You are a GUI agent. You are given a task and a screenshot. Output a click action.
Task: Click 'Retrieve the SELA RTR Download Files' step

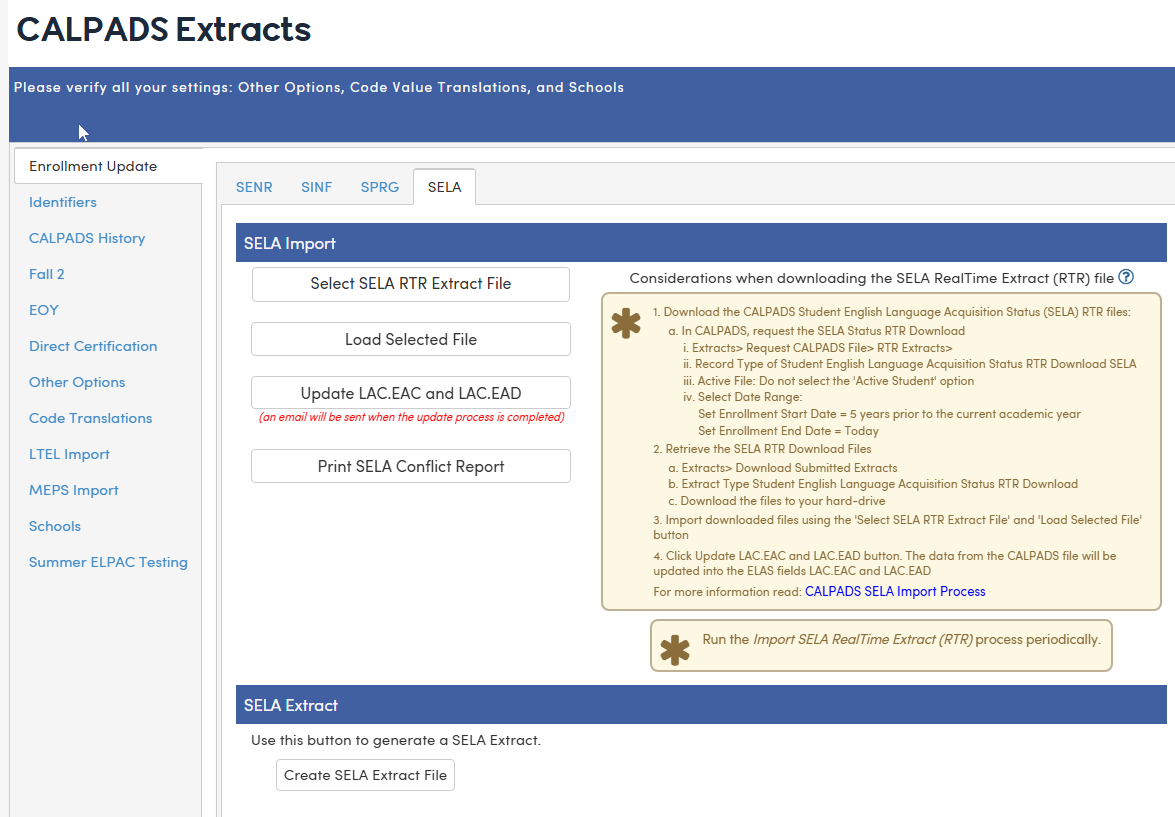(762, 449)
